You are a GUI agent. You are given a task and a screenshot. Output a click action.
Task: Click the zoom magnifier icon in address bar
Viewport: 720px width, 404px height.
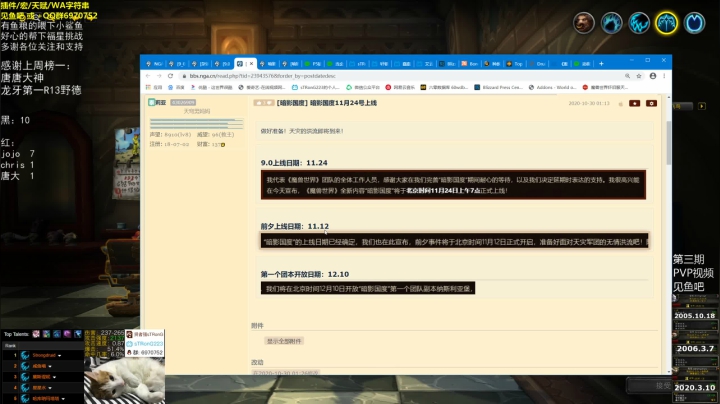(627, 76)
